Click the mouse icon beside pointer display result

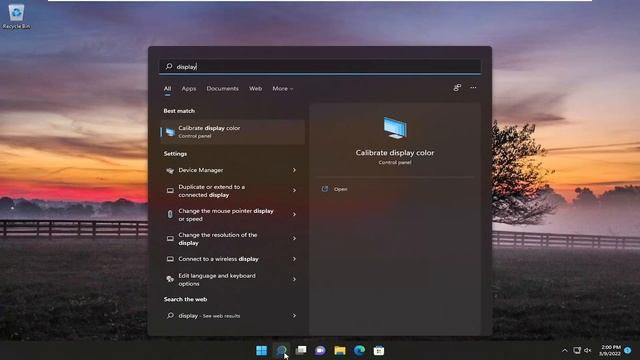tap(170, 214)
